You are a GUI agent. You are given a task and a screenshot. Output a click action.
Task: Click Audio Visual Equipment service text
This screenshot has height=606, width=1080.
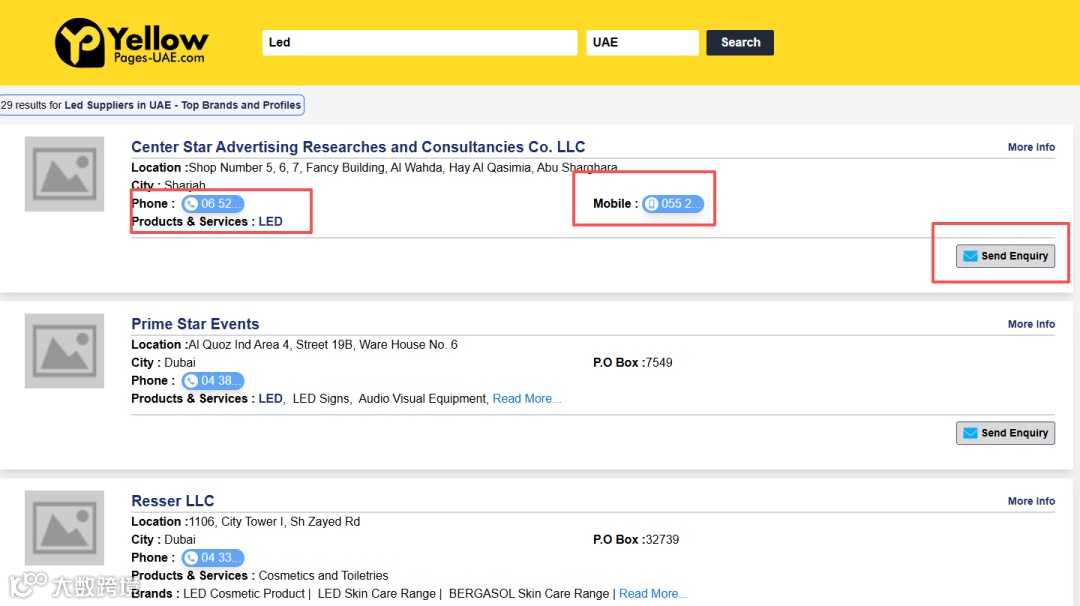point(422,399)
